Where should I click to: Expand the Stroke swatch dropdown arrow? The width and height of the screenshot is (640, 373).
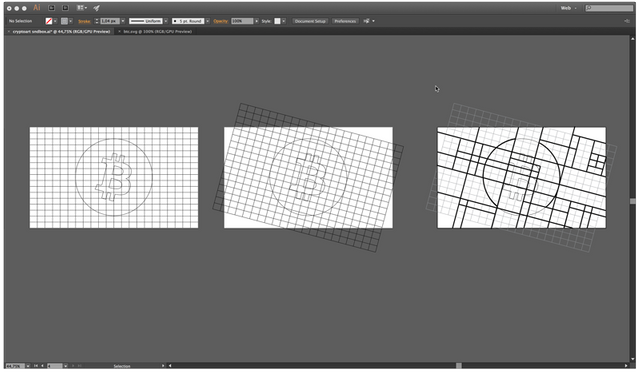[x=71, y=21]
